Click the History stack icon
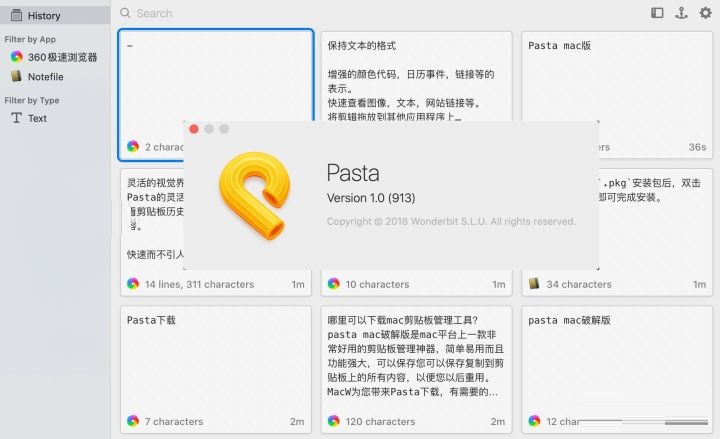This screenshot has height=439, width=720. [x=17, y=16]
